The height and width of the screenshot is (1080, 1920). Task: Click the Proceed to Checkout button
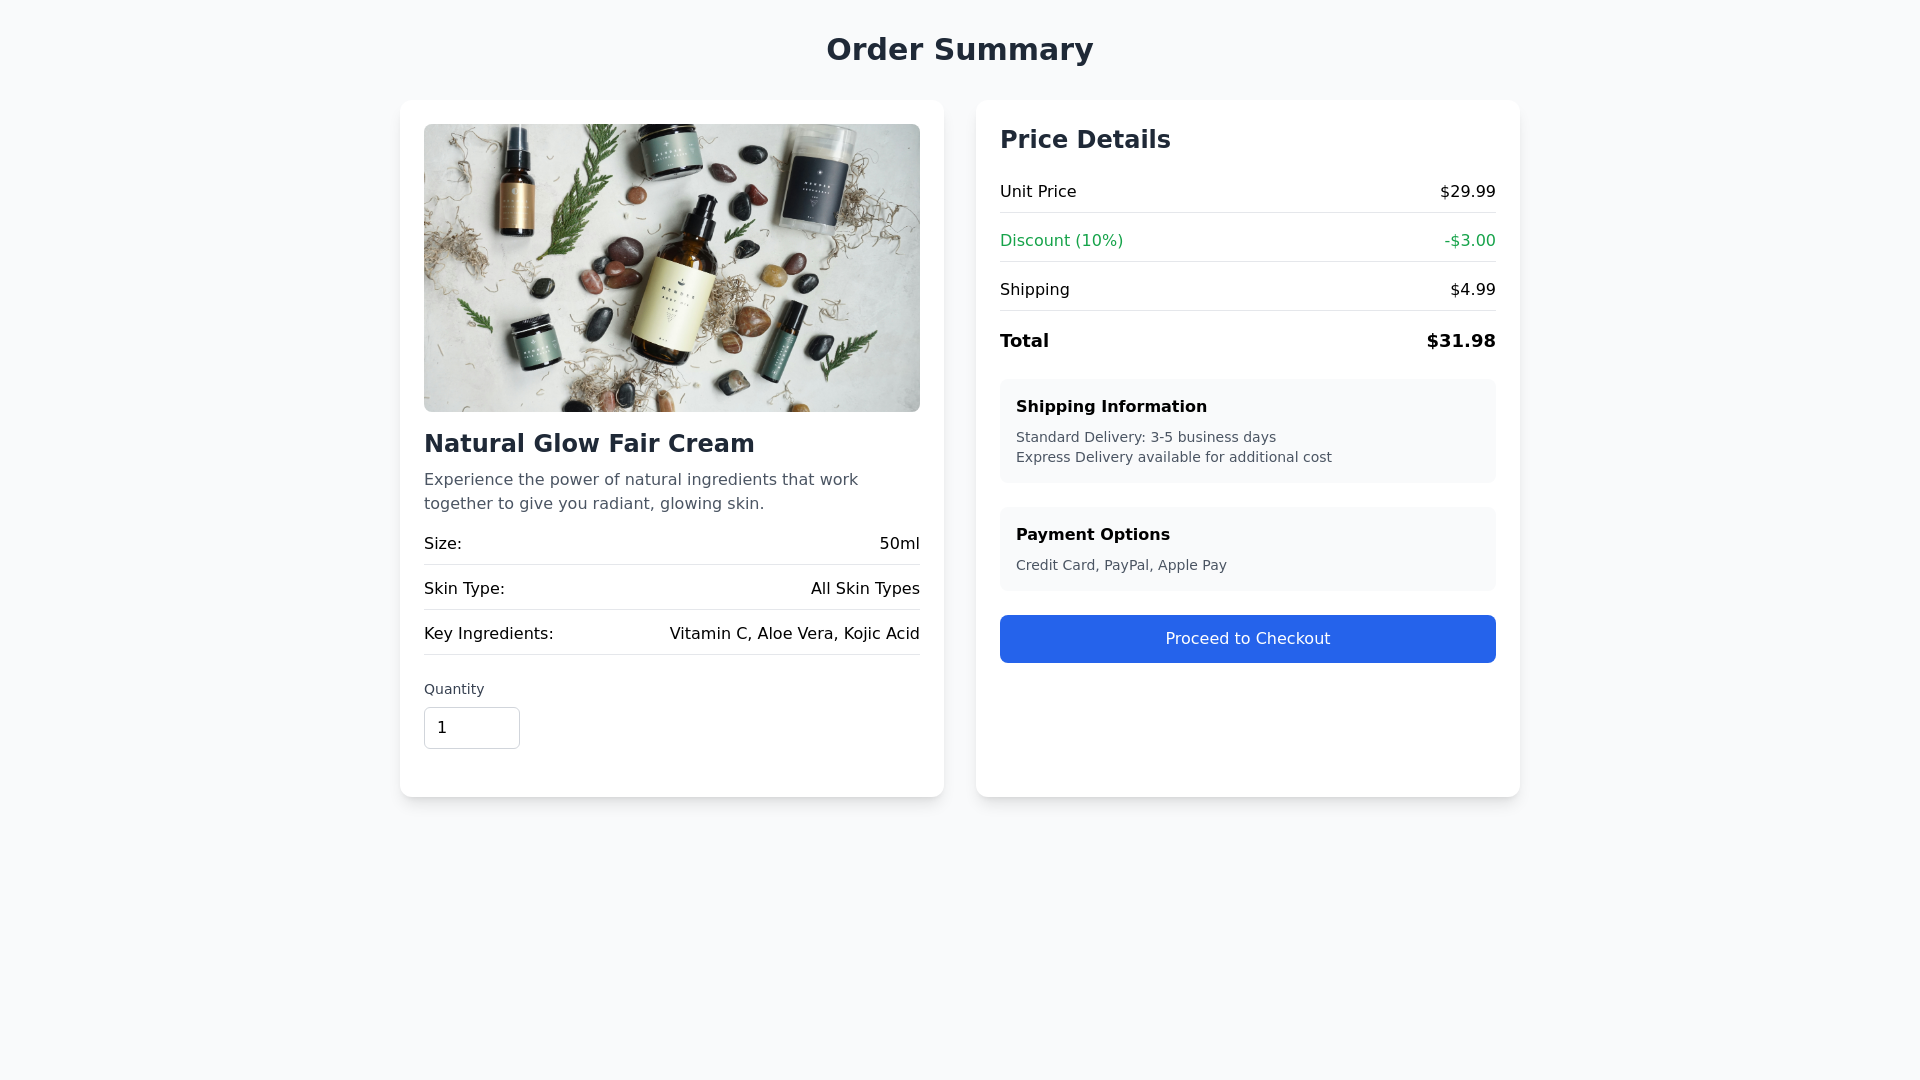tap(1247, 639)
